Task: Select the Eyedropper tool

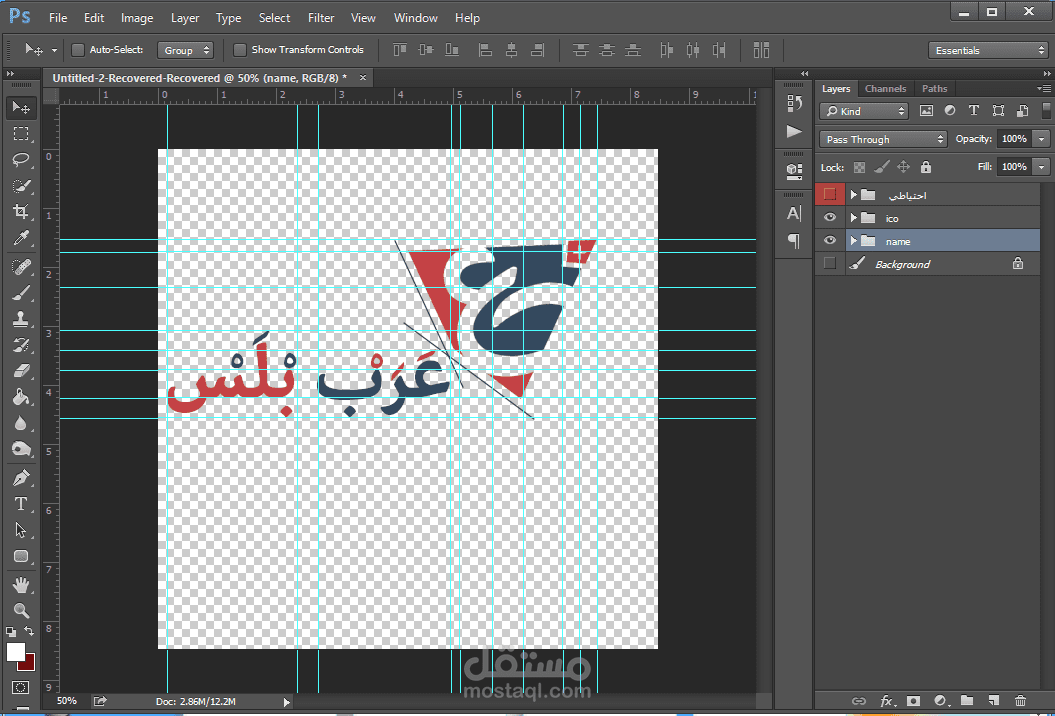Action: [21, 238]
